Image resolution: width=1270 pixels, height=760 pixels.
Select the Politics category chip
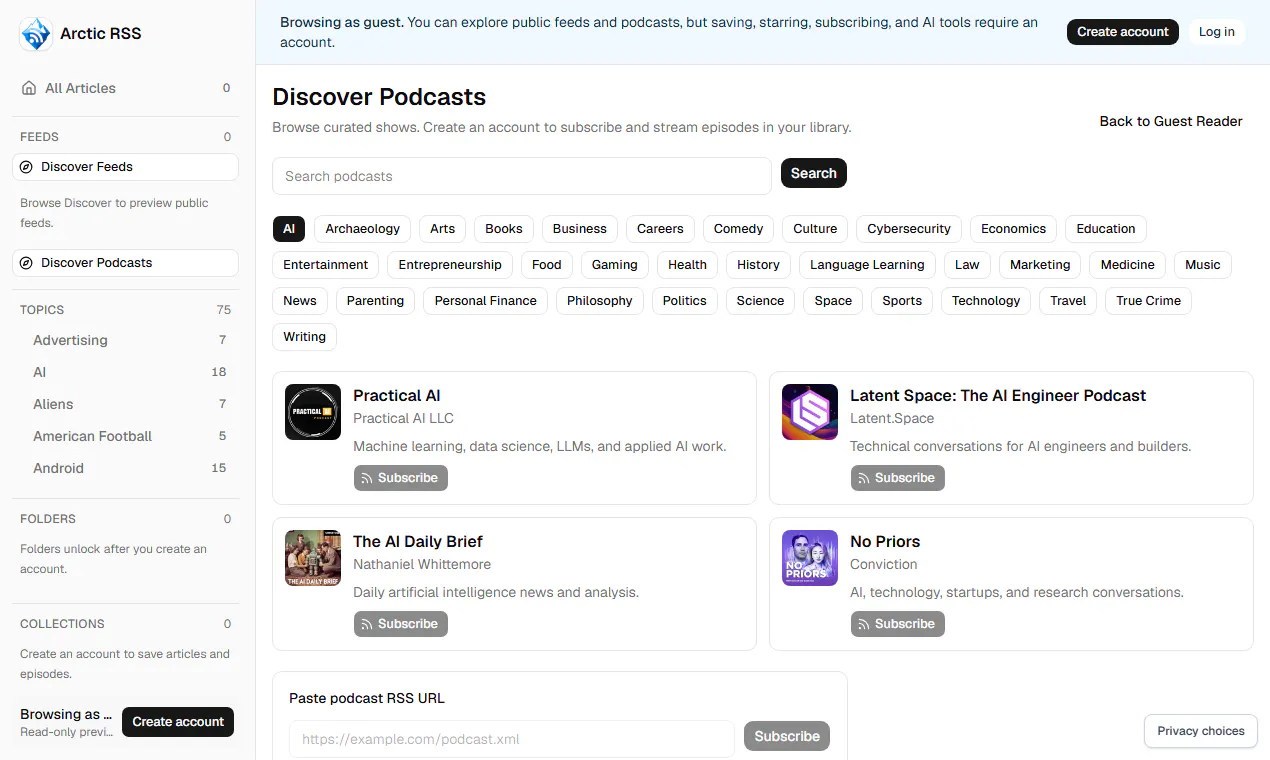tap(685, 301)
